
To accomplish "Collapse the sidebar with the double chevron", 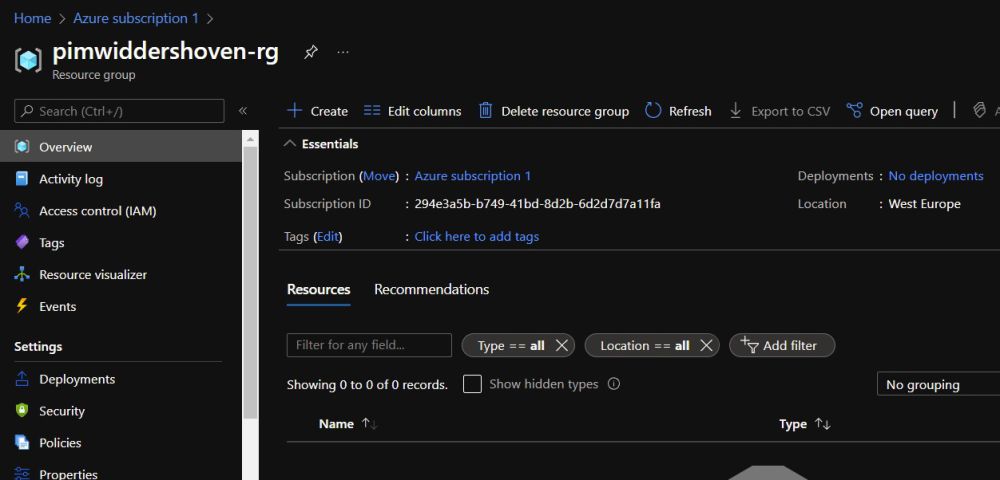I will pos(242,111).
